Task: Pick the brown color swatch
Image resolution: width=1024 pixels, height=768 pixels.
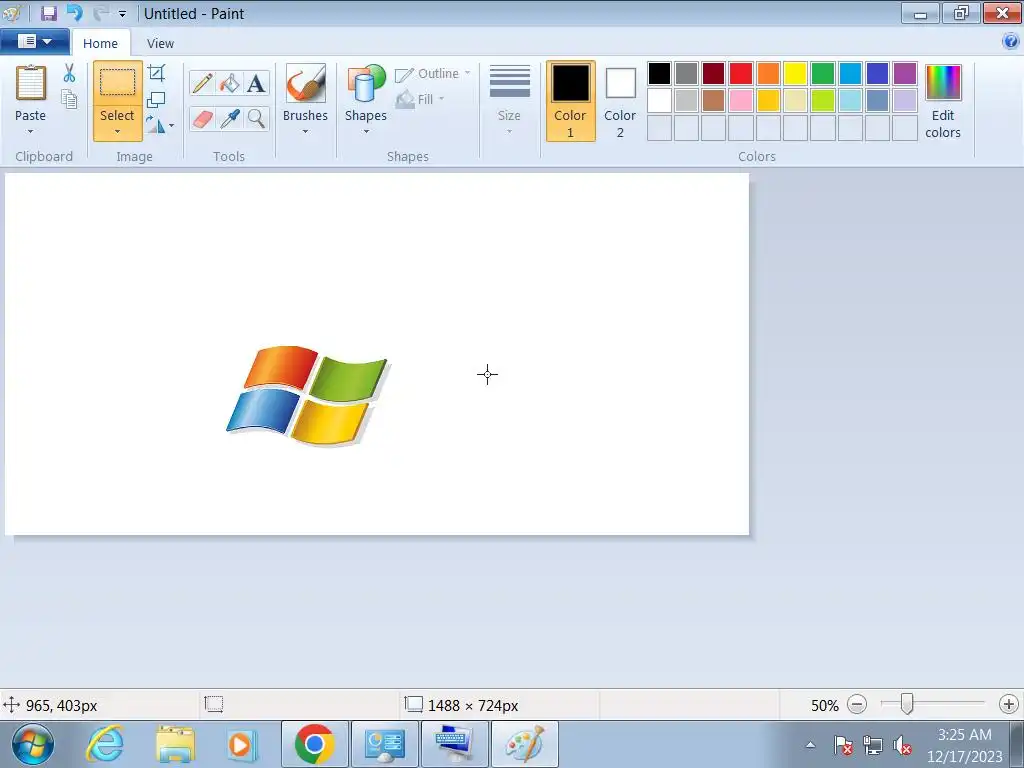Action: click(x=713, y=101)
